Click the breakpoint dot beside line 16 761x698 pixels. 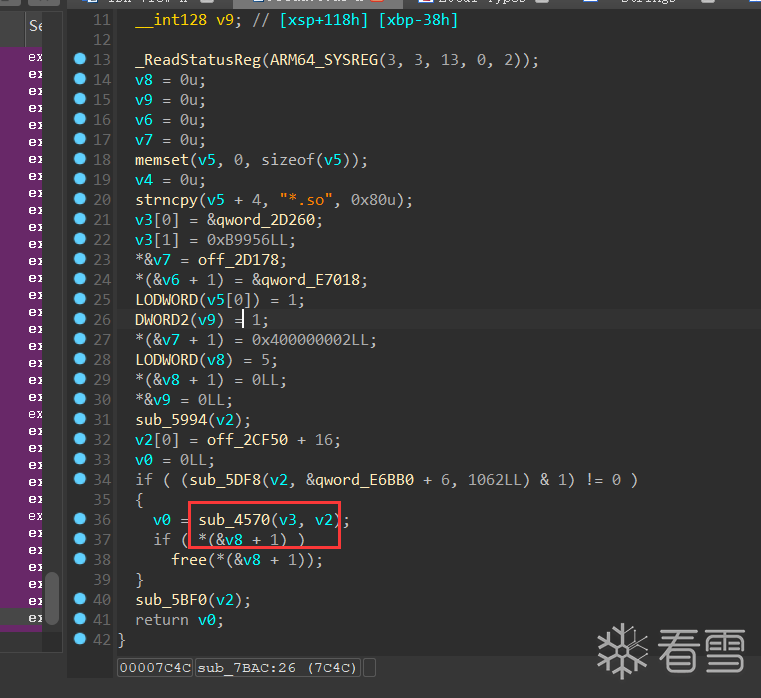click(80, 119)
